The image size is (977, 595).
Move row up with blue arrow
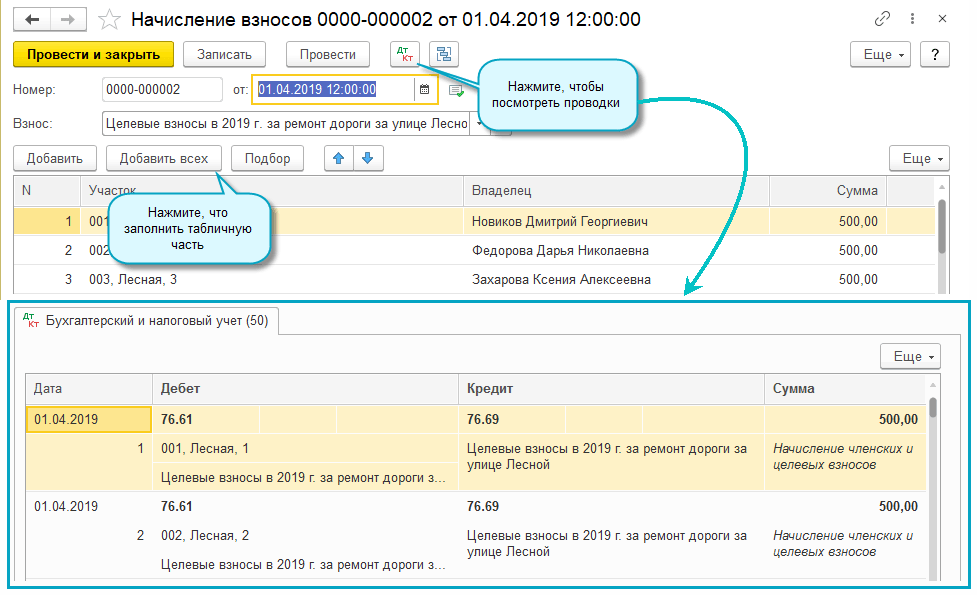point(340,158)
